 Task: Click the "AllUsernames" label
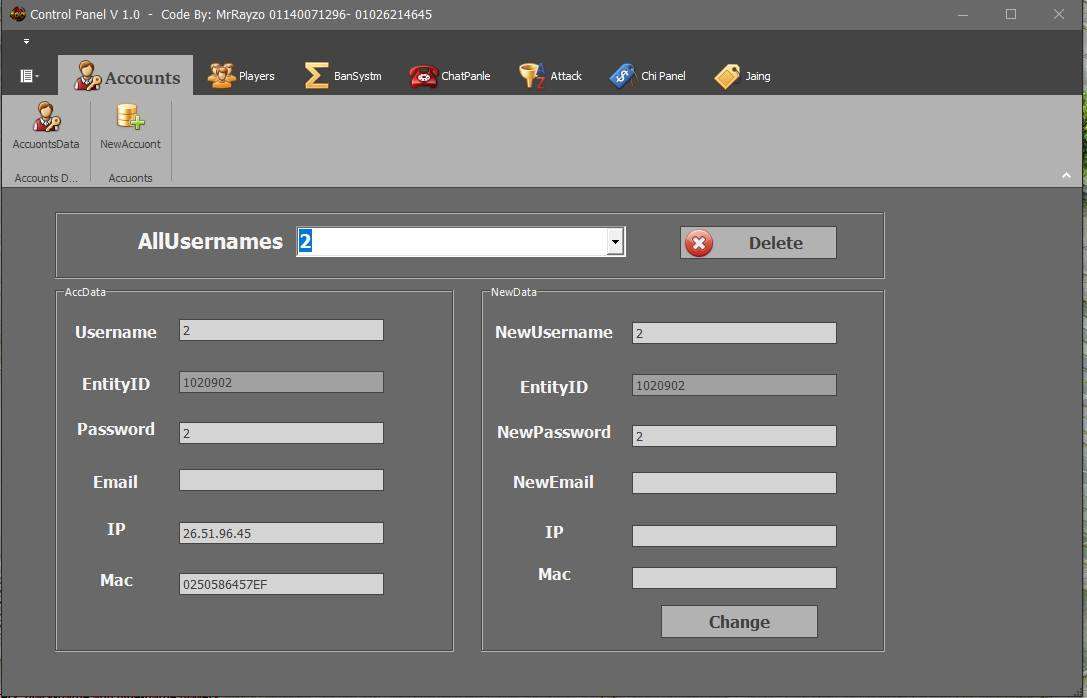[210, 241]
